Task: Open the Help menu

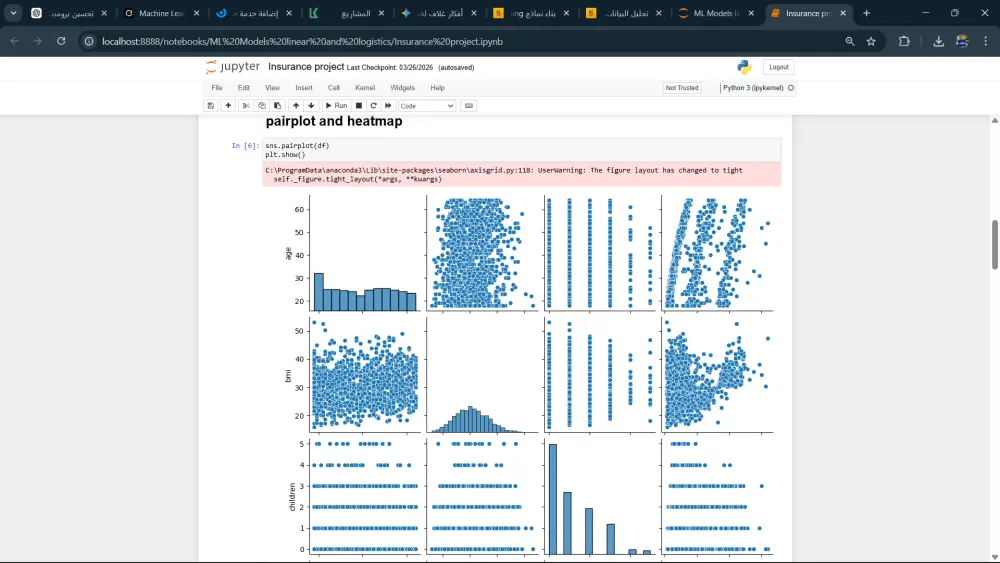Action: (x=438, y=88)
